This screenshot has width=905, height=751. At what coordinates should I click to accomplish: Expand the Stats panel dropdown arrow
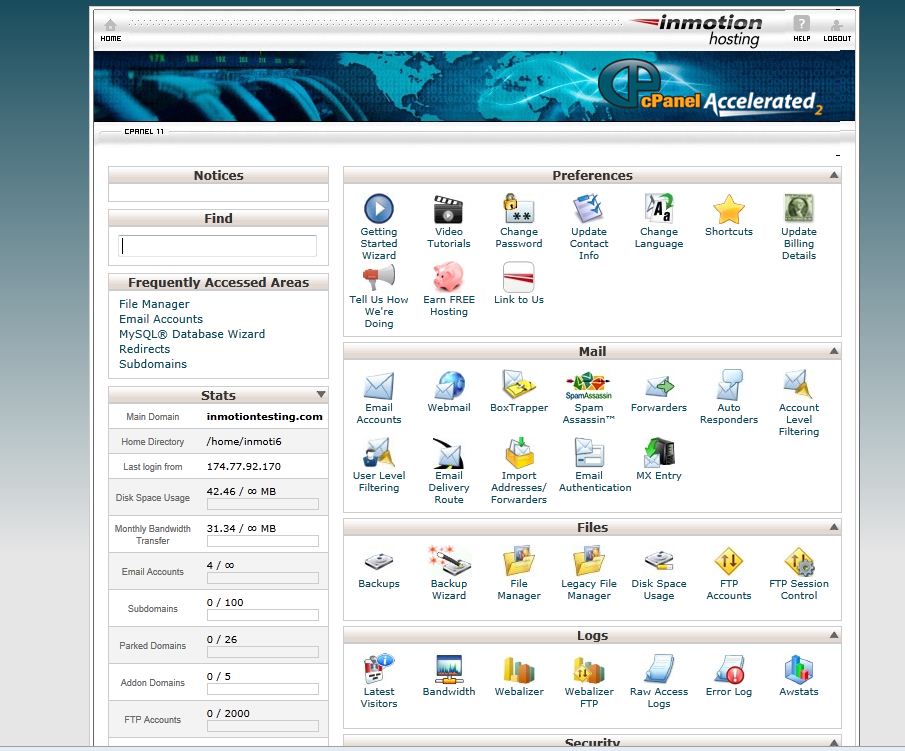click(x=320, y=395)
